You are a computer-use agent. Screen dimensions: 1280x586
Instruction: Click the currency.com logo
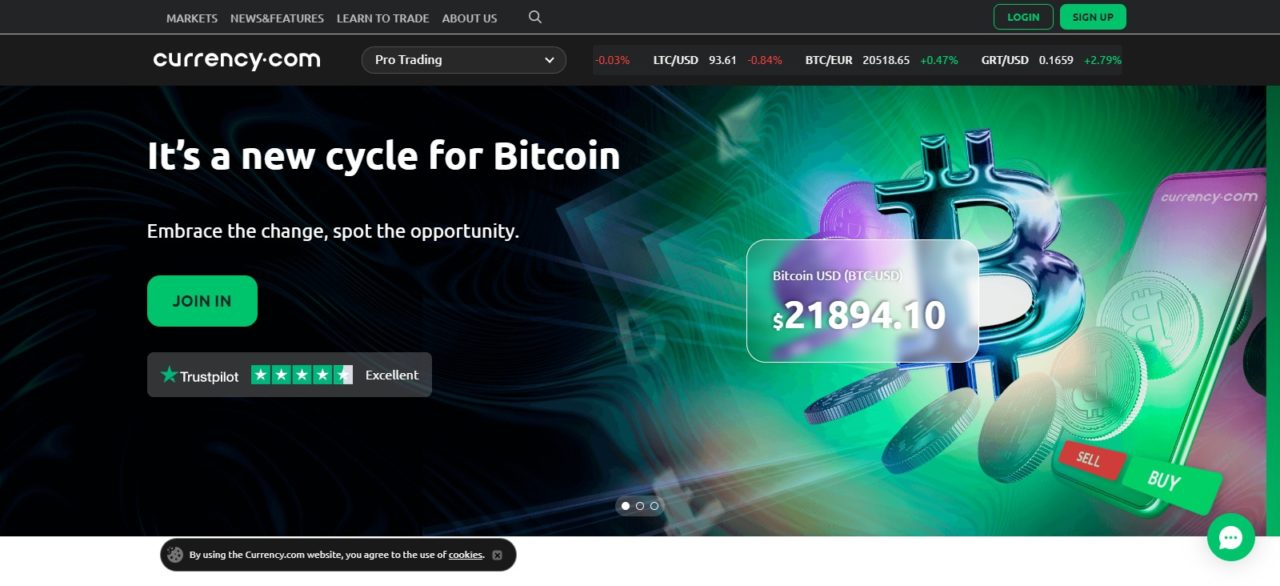[x=237, y=60]
